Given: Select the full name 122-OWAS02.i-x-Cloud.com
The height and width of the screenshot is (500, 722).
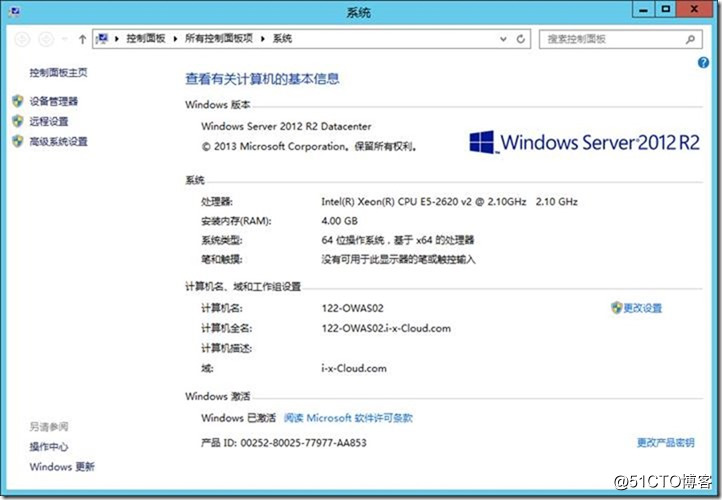Looking at the screenshot, I should coord(386,328).
